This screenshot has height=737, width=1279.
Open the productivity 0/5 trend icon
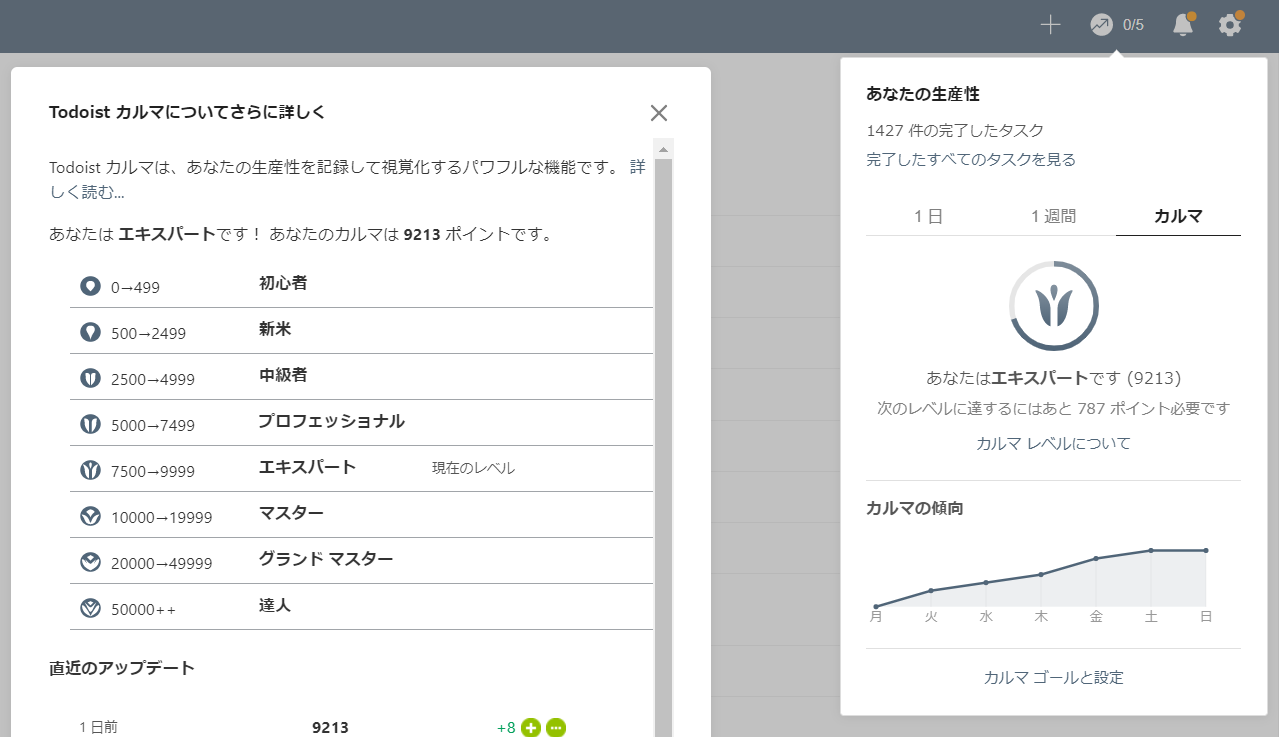coord(1101,25)
